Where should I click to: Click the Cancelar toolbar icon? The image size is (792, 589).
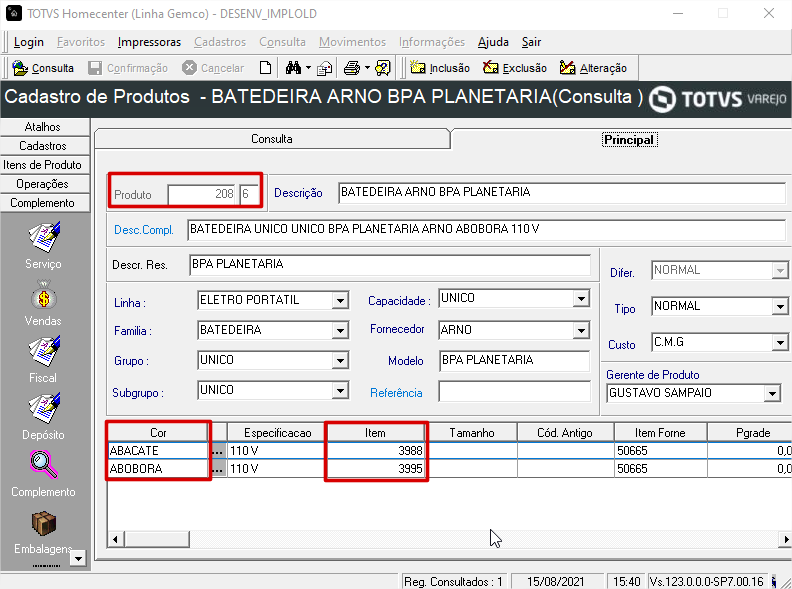coord(189,68)
